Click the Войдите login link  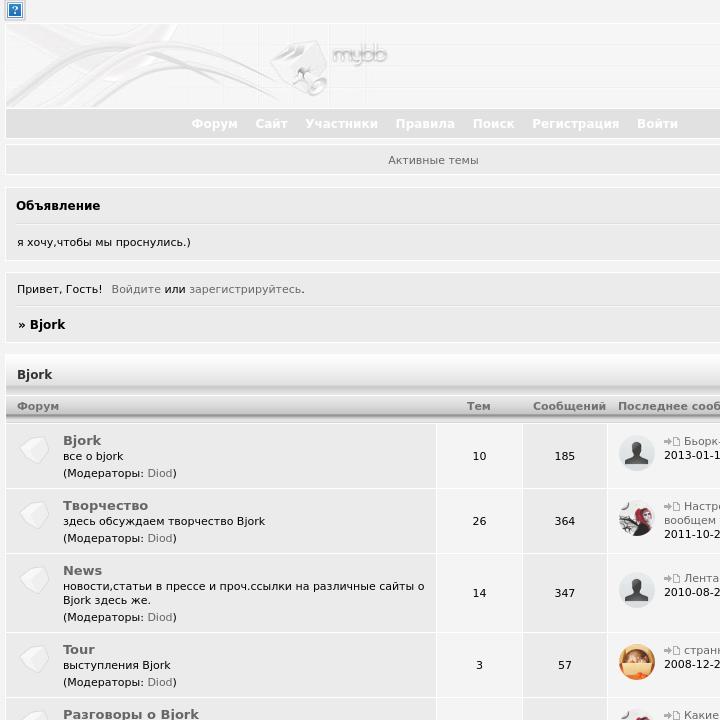click(136, 289)
